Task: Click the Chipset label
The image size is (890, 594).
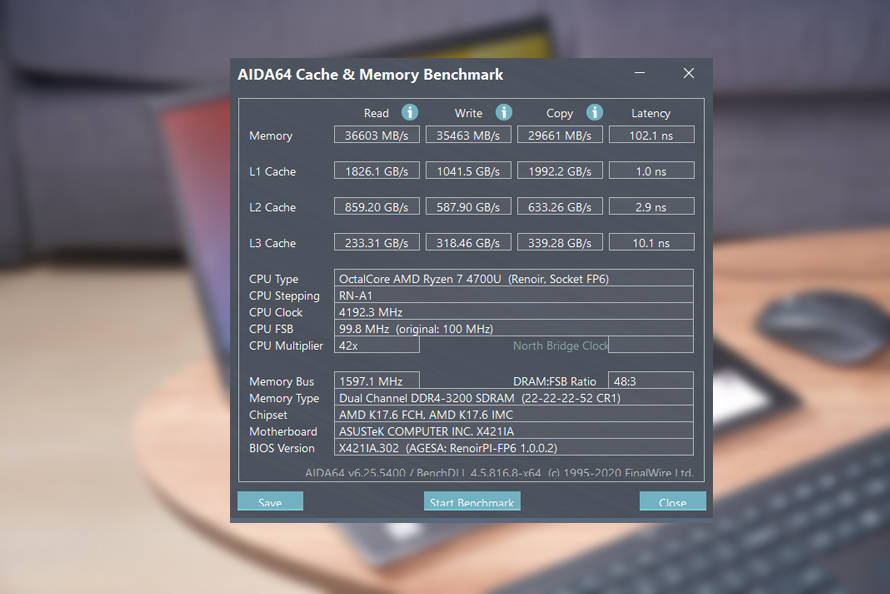Action: click(x=268, y=415)
